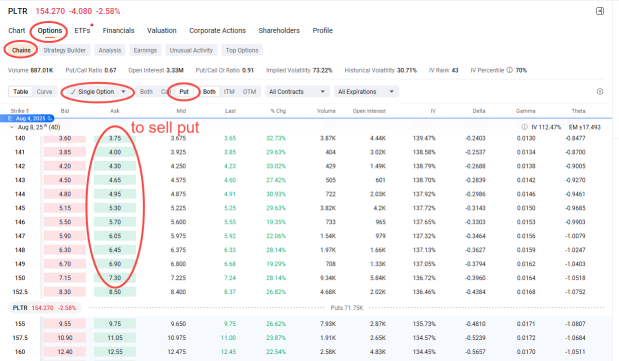Click the PLTR 154.270 price pill in the table
The height and width of the screenshot is (361, 619).
point(44,308)
